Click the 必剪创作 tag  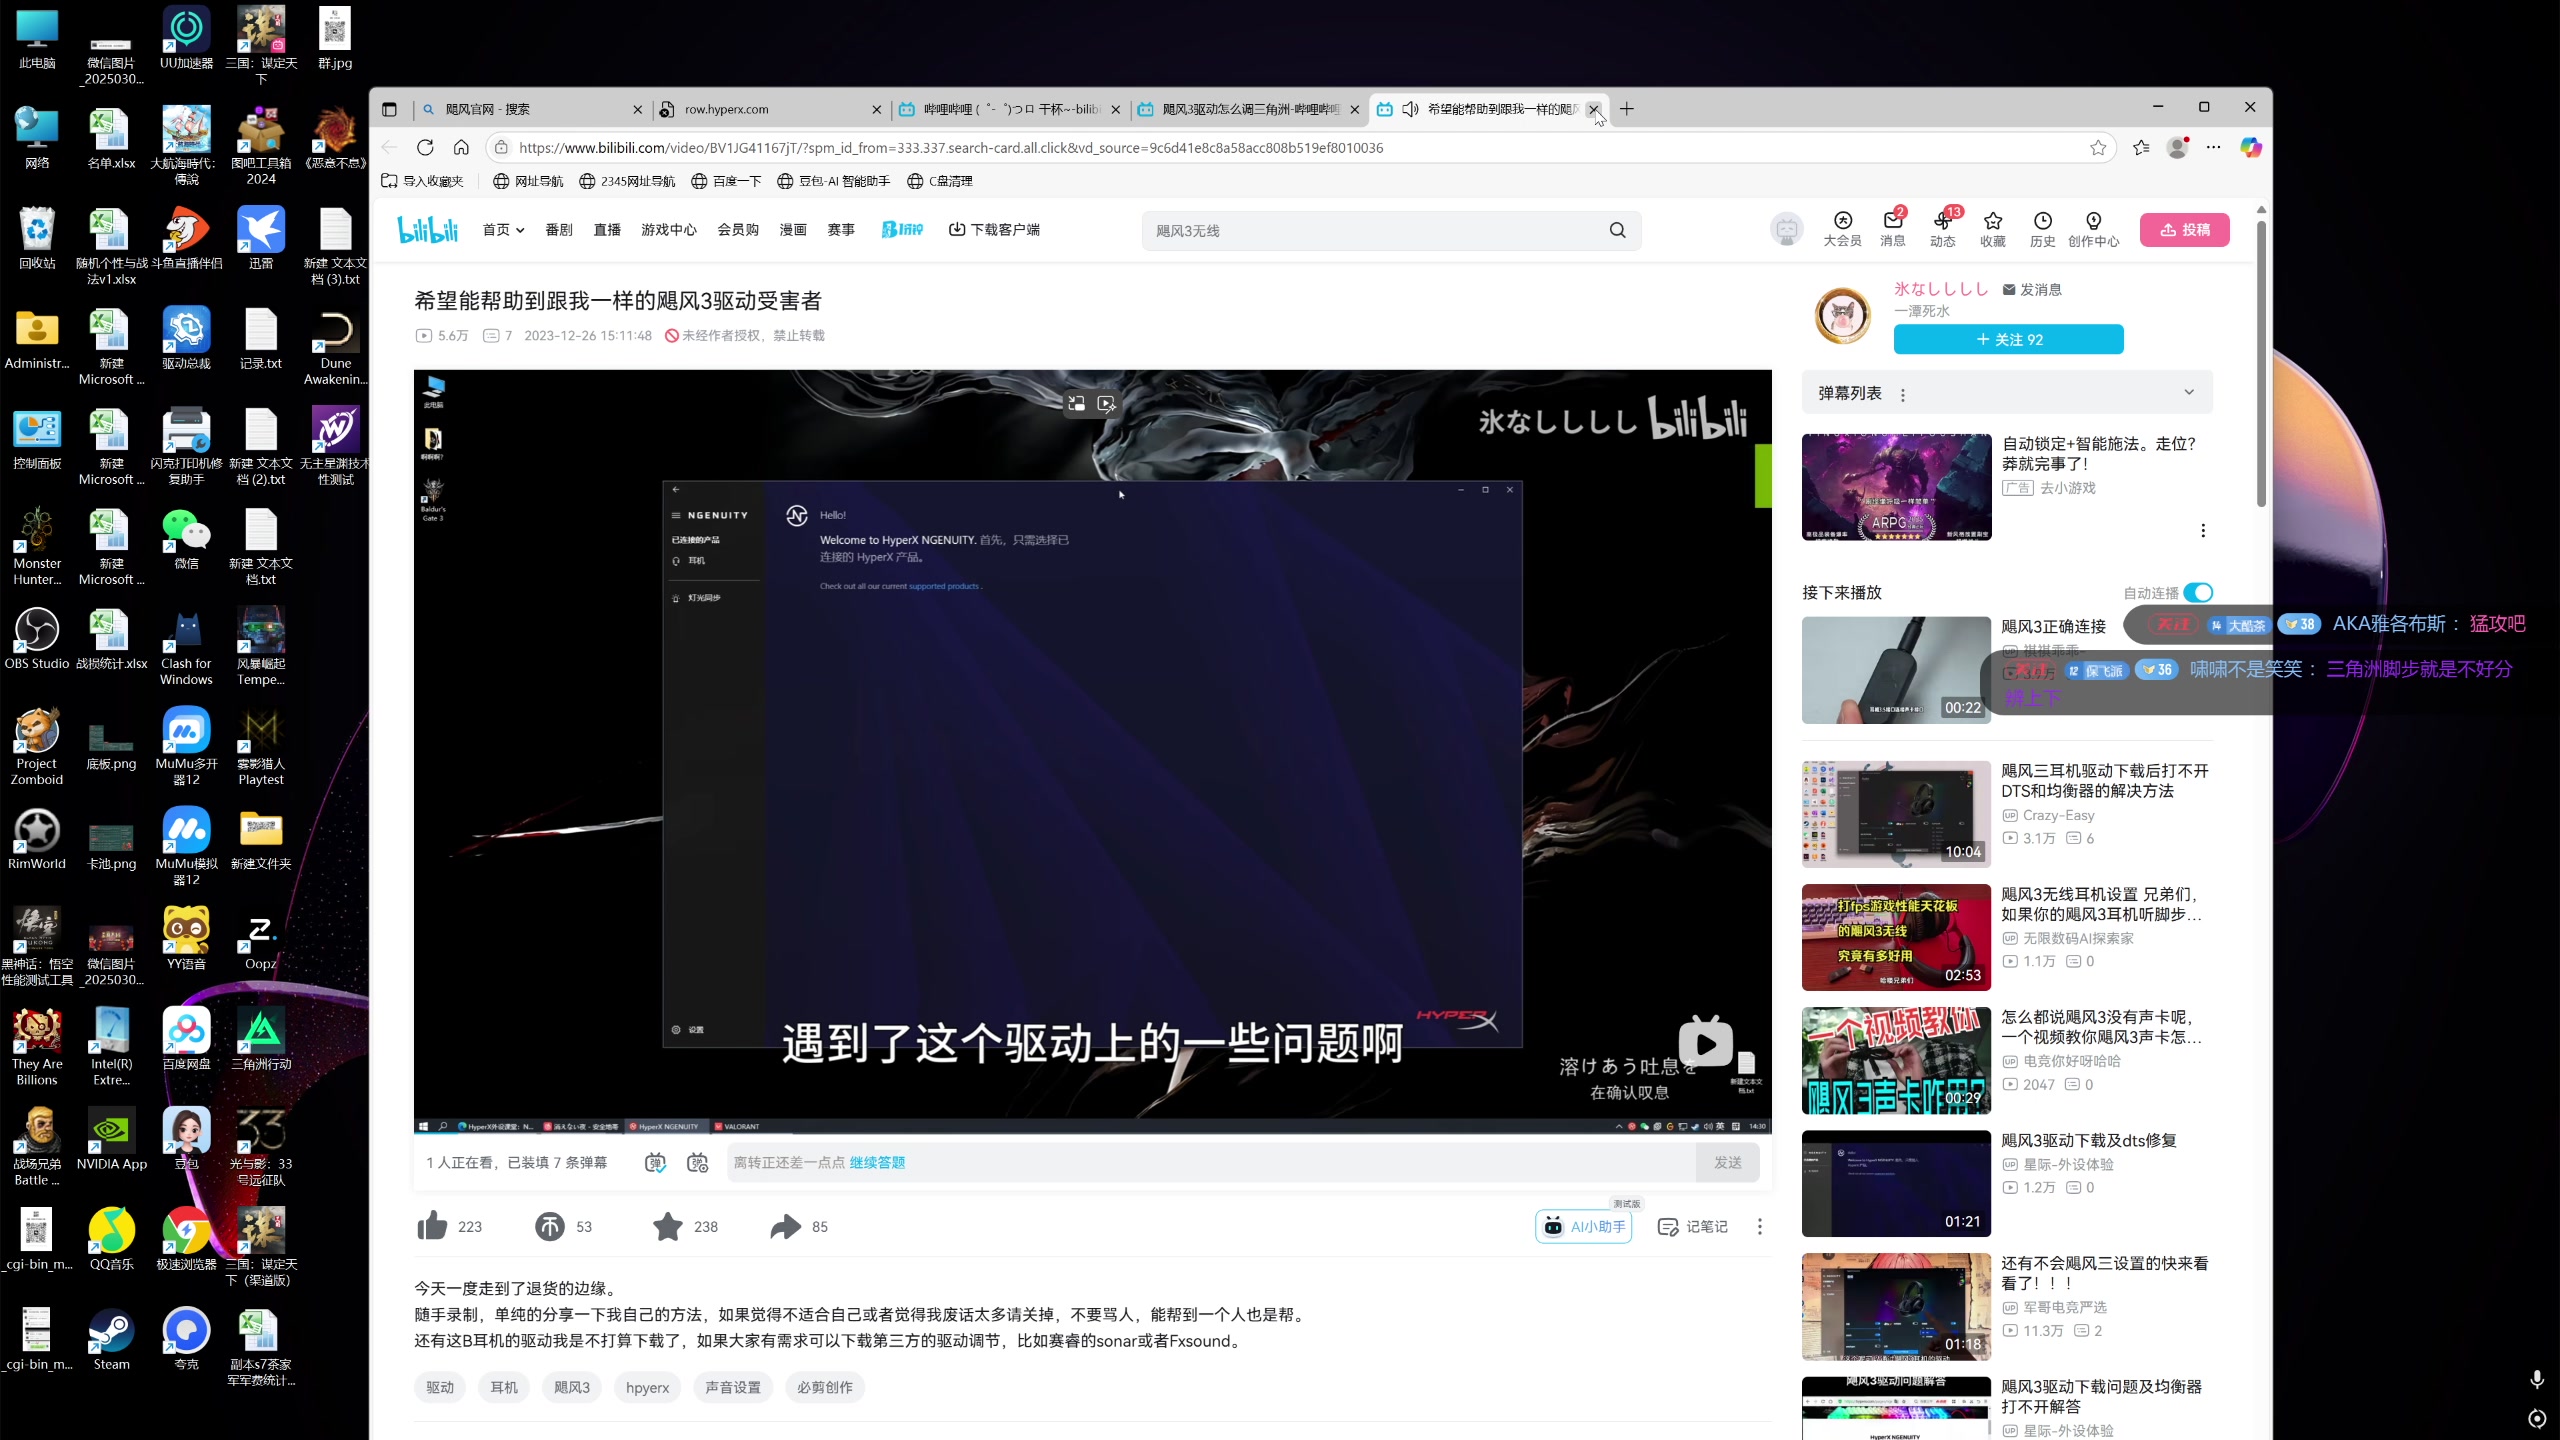pos(825,1388)
